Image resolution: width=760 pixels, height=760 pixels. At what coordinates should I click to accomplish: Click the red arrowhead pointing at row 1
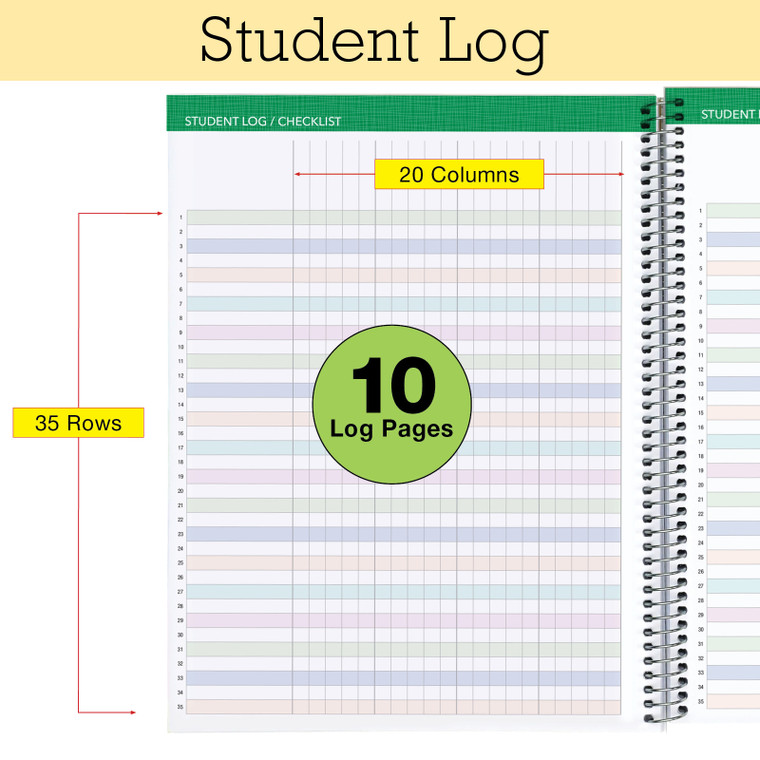coord(156,213)
